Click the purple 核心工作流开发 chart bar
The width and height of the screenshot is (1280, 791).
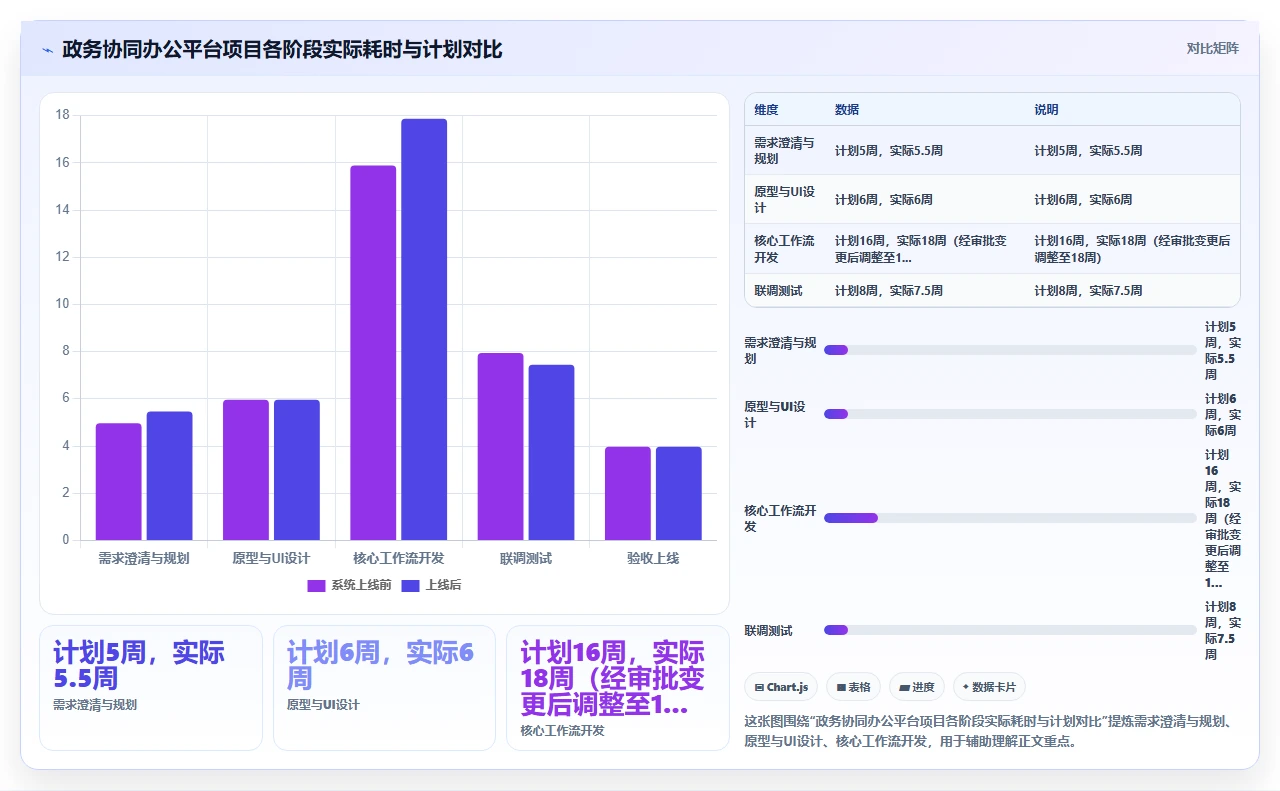(x=373, y=353)
